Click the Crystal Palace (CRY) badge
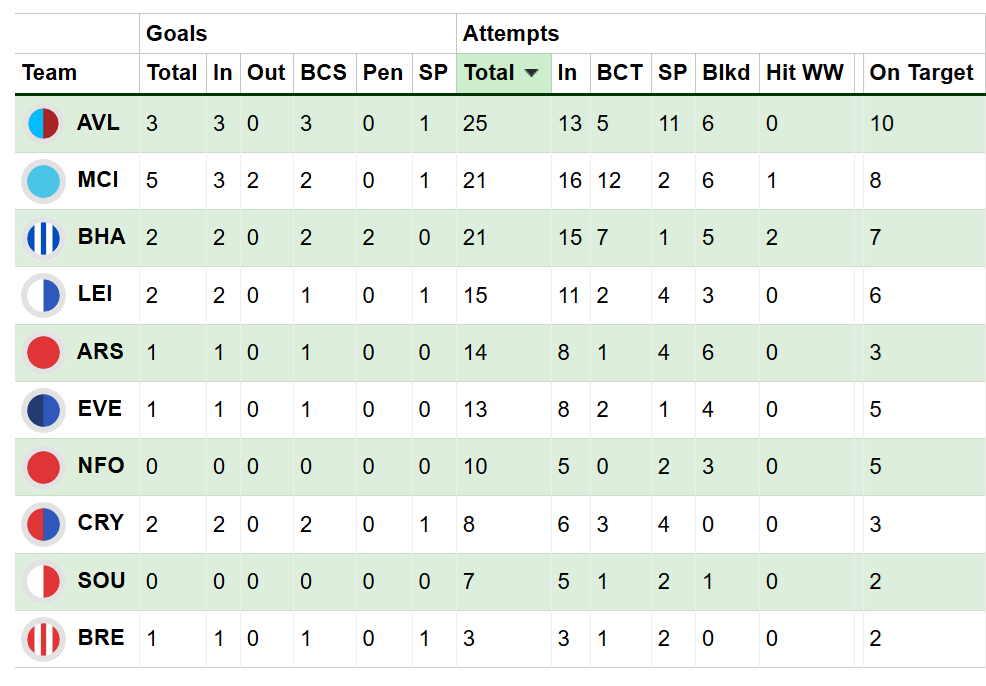This screenshot has width=986, height=686. (x=43, y=523)
